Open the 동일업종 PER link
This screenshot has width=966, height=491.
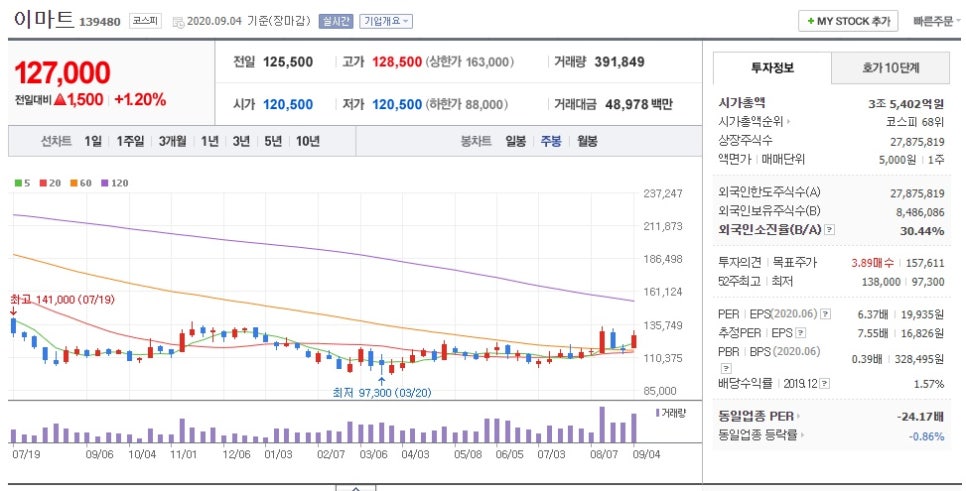point(759,416)
